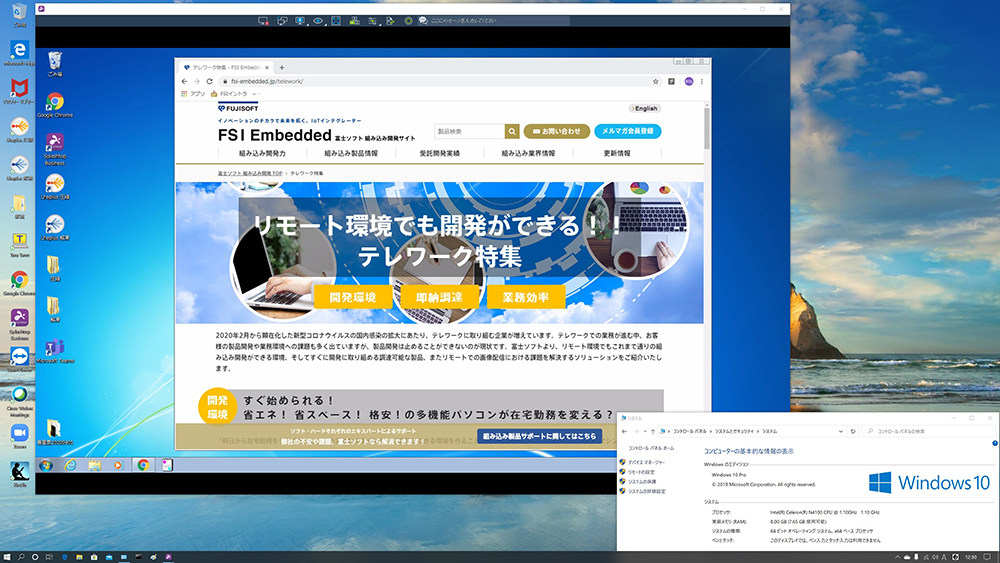
Task: Toggle the green session recording button
Action: (408, 21)
